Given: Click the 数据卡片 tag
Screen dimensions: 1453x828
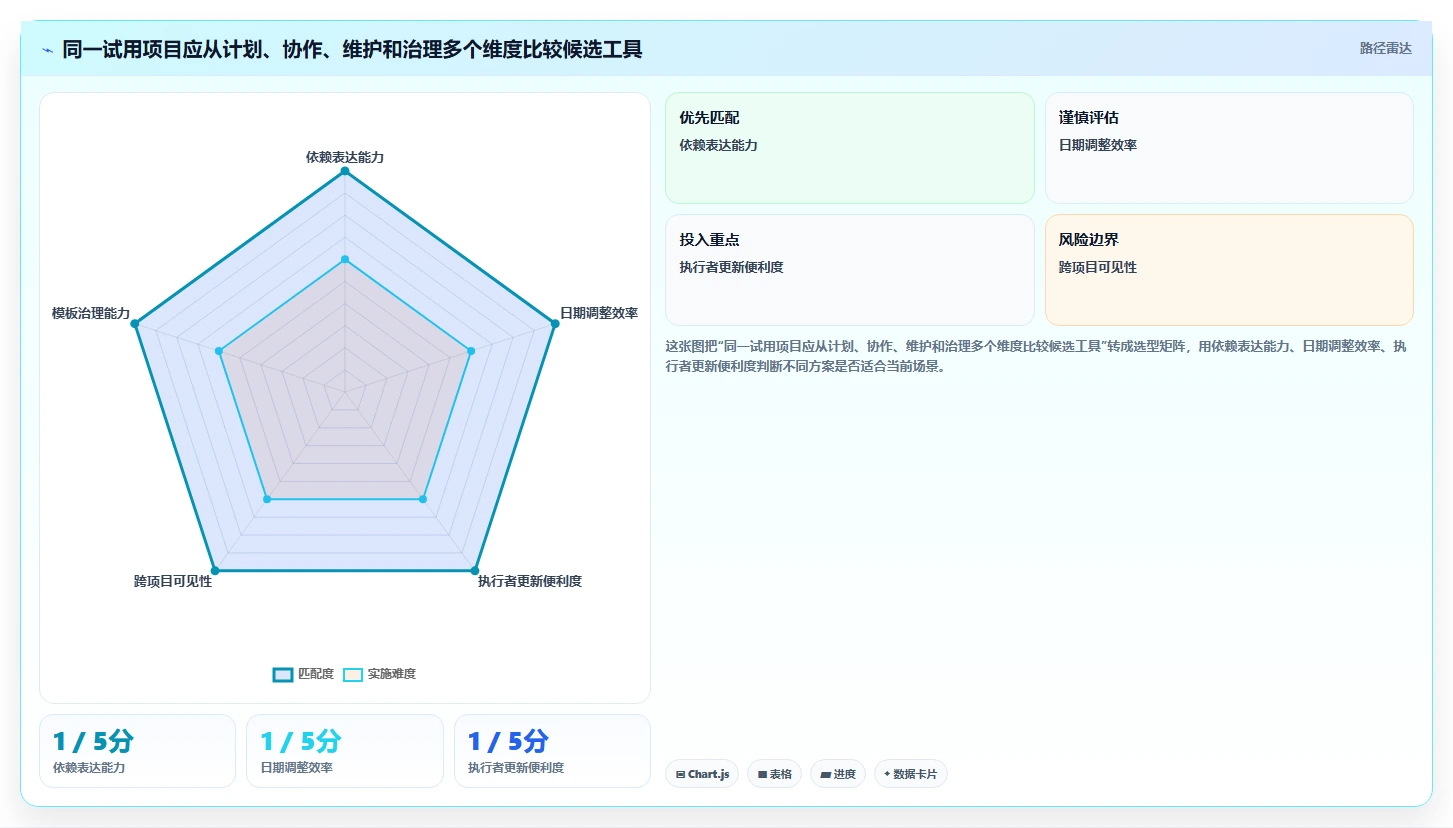Looking at the screenshot, I should 911,774.
